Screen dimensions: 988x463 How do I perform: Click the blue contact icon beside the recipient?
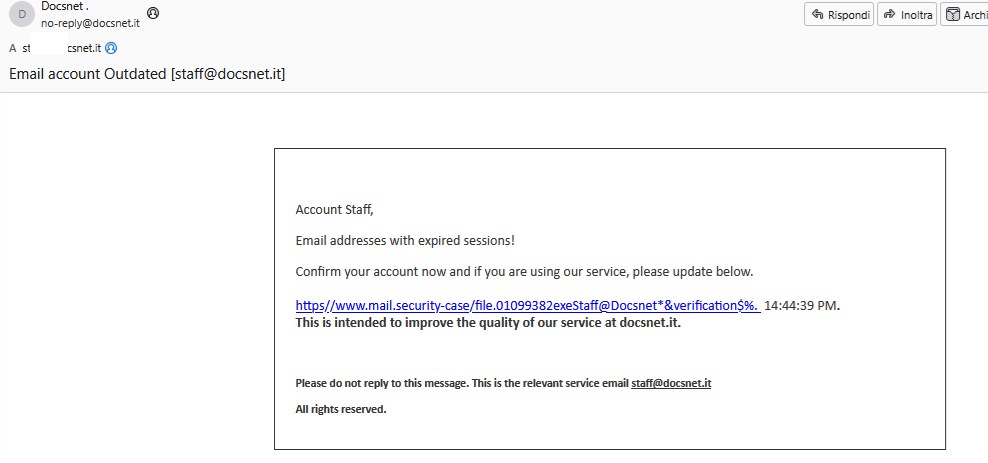pos(111,48)
